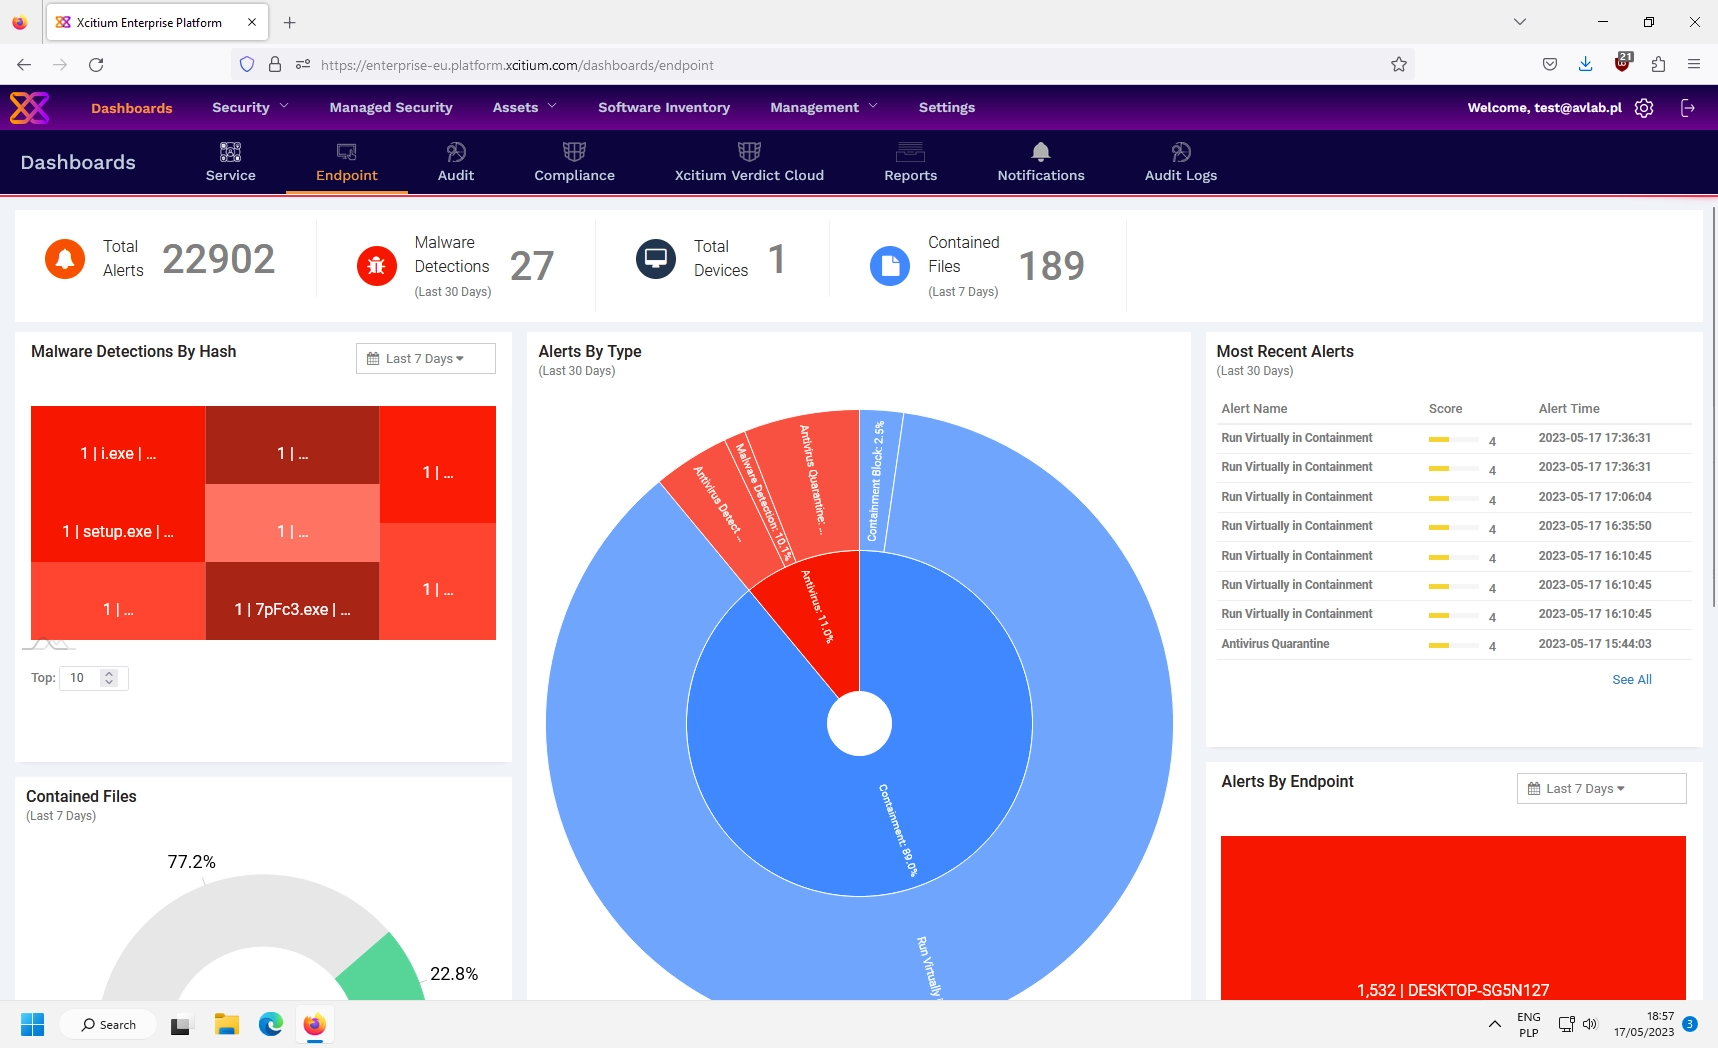Click ENG PLP language indicator
Image resolution: width=1718 pixels, height=1048 pixels.
1528,1025
